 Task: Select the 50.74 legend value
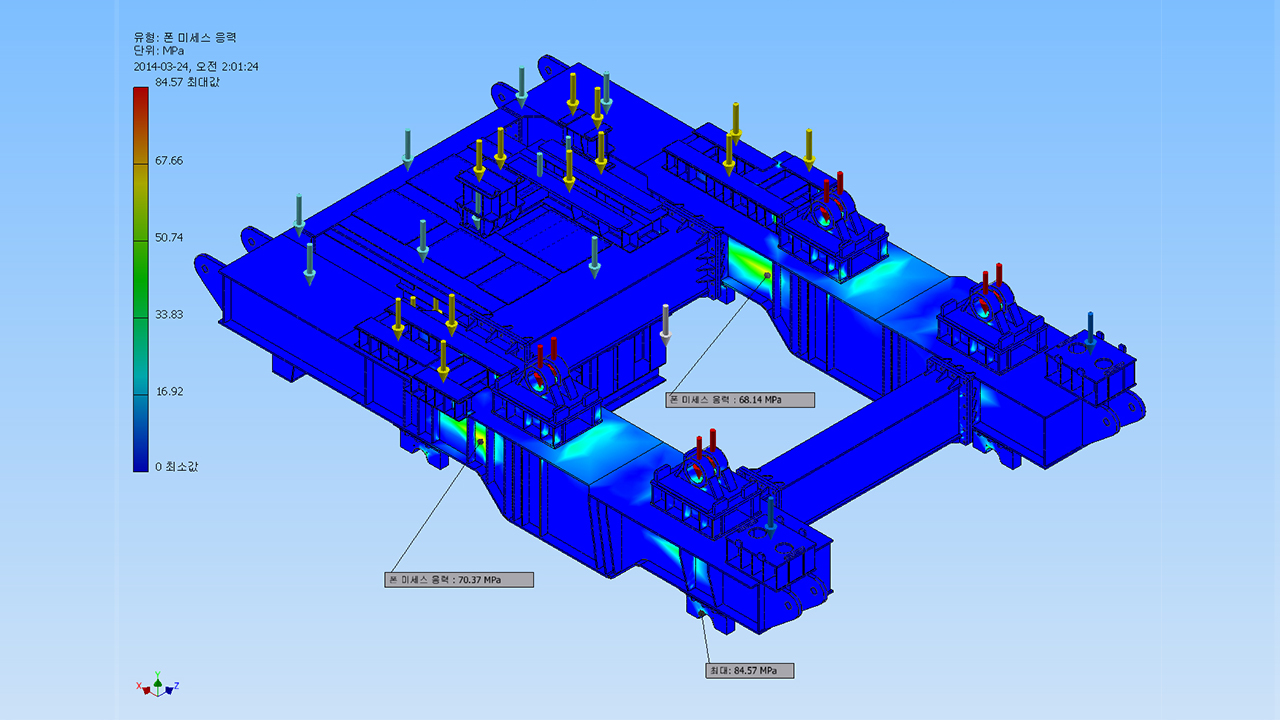click(x=169, y=237)
